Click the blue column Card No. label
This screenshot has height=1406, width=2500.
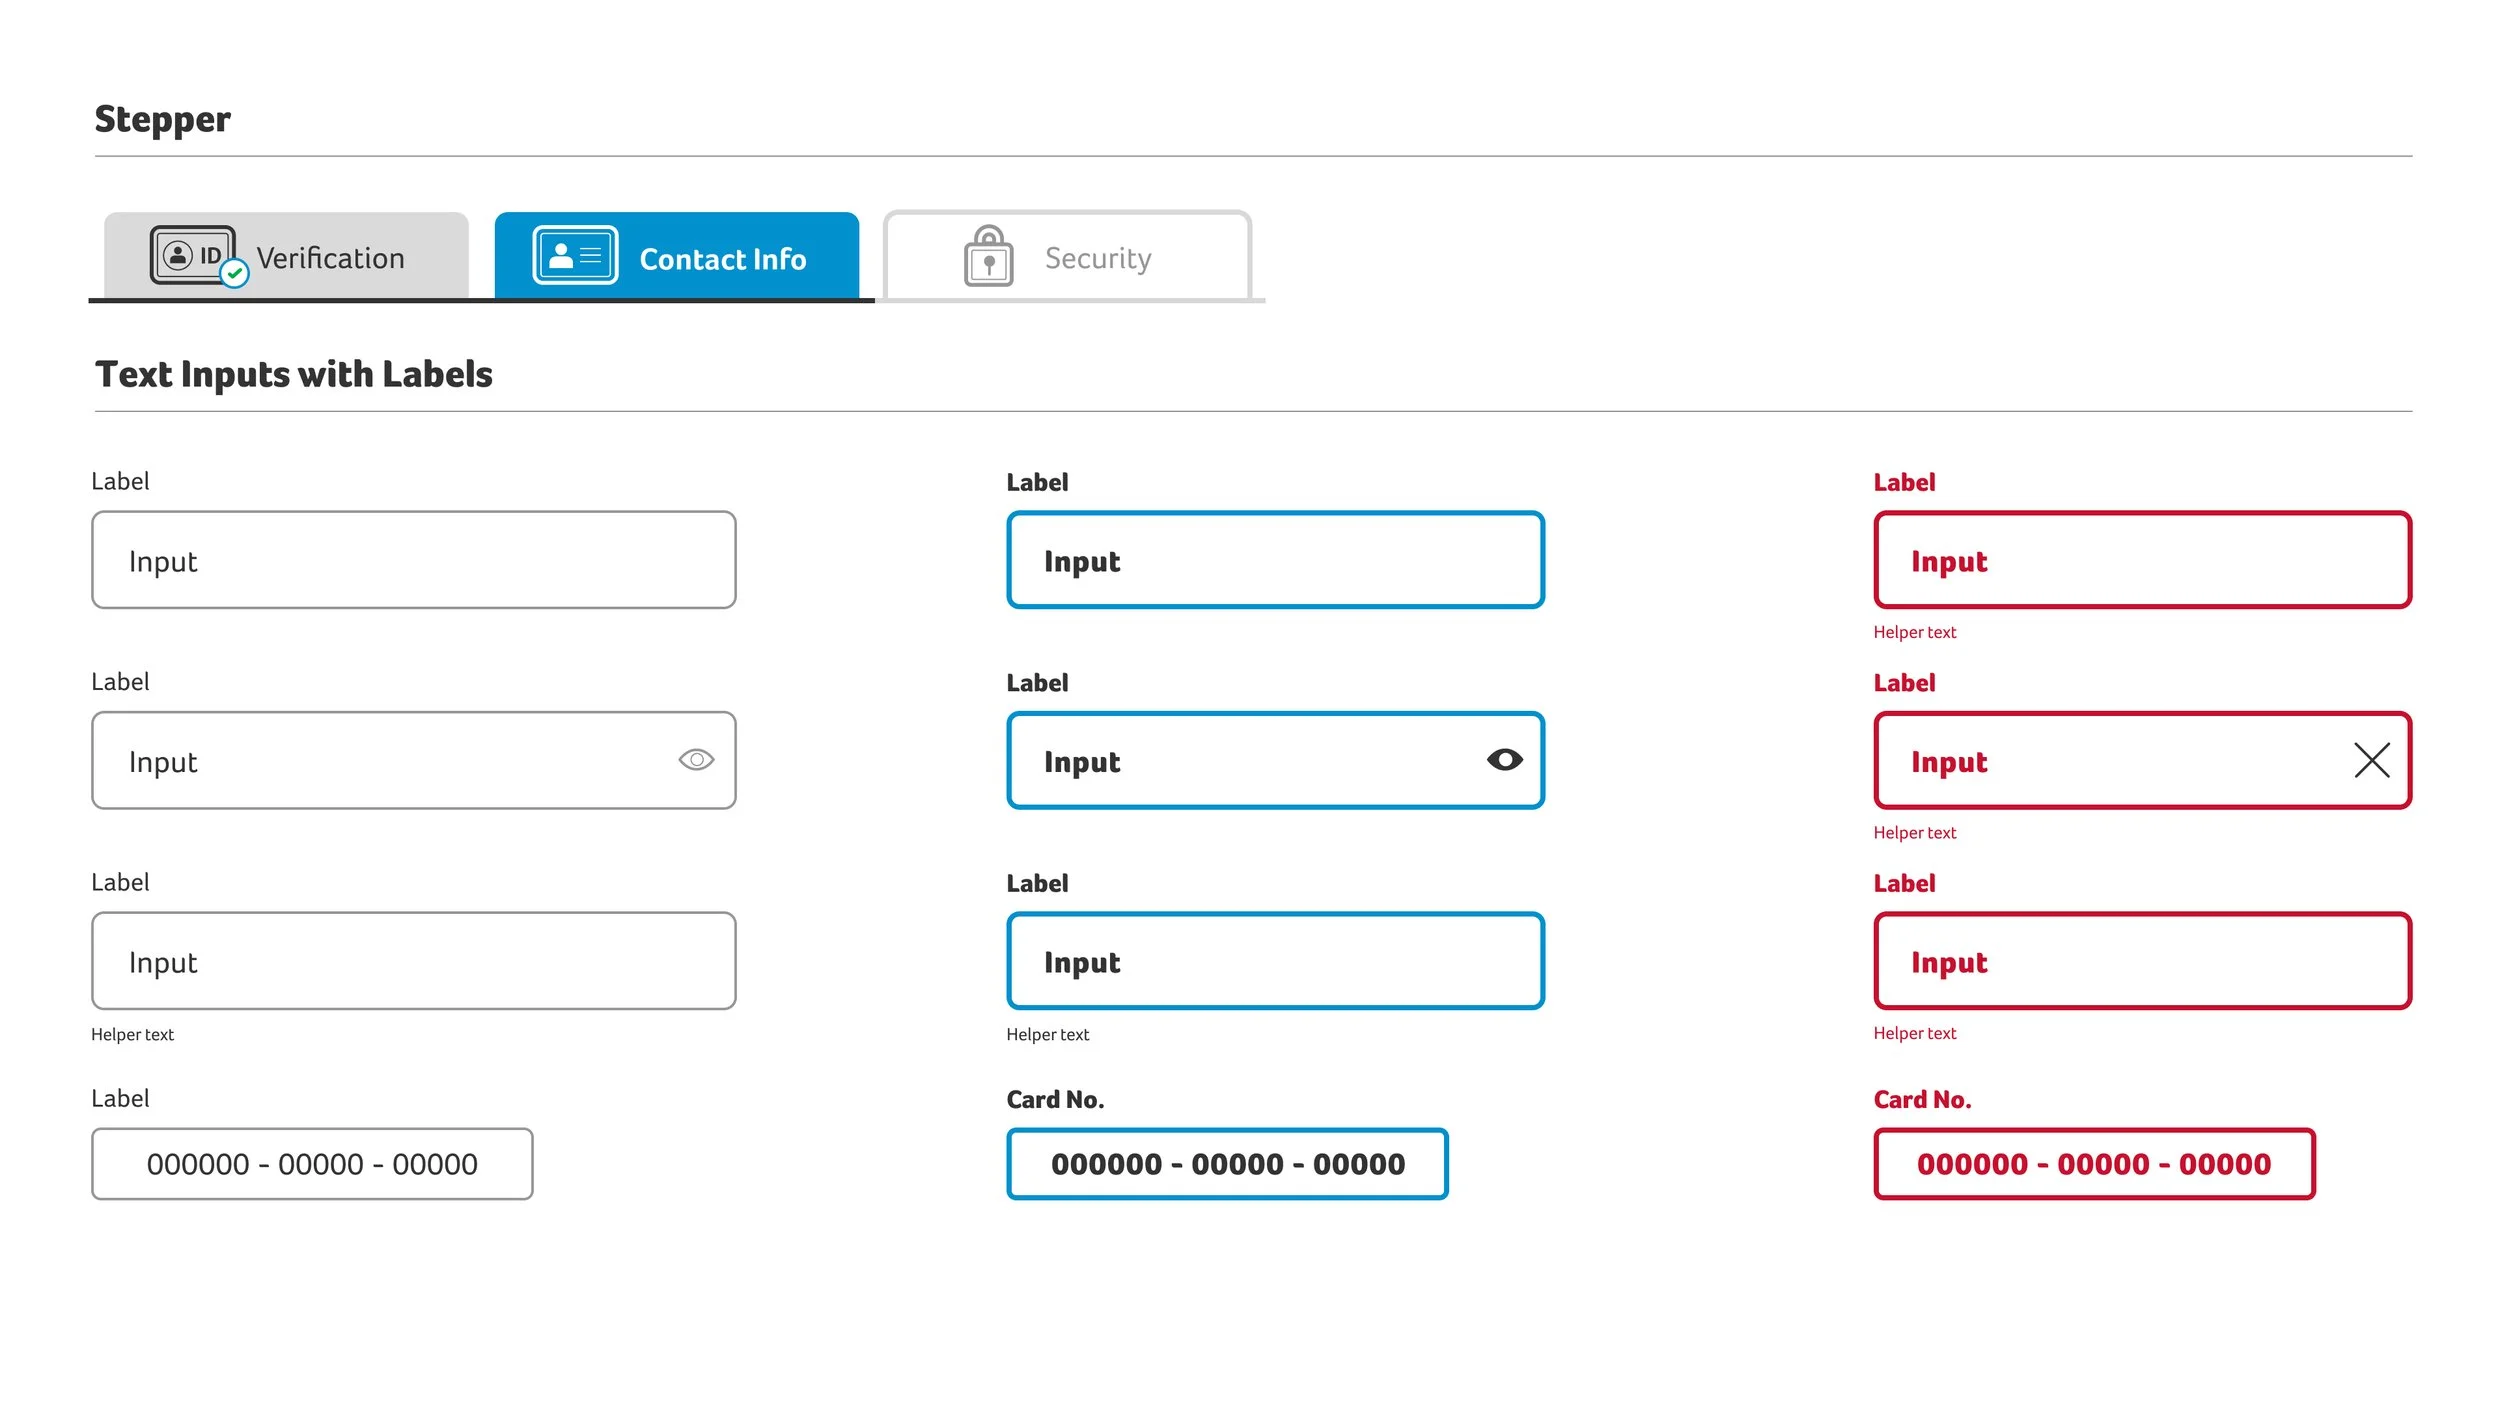tap(1055, 1100)
